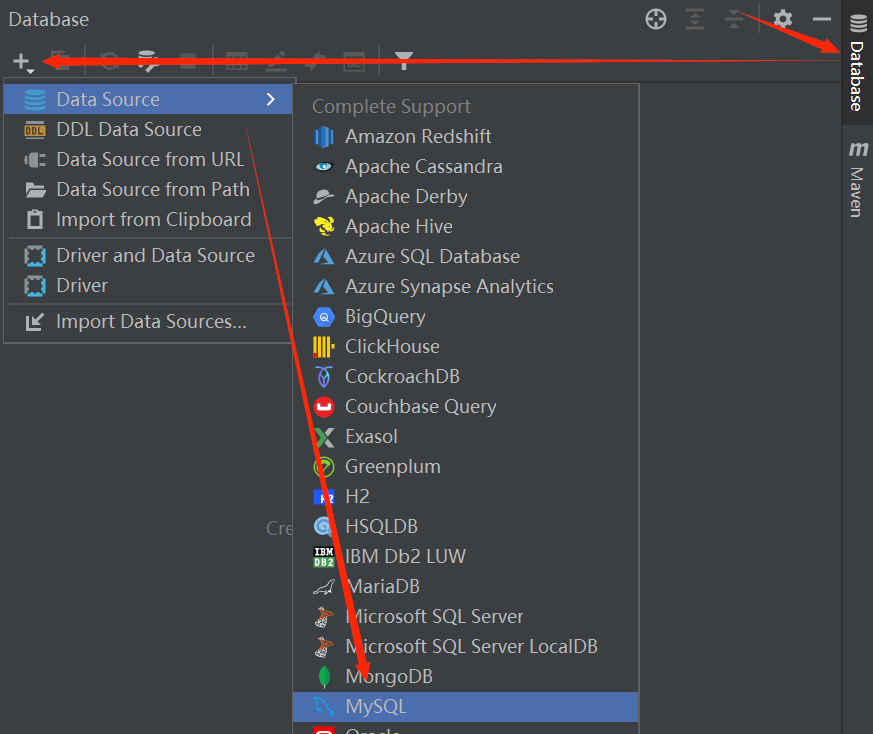Click the MySQL dolphin icon
The image size is (873, 734).
click(x=323, y=707)
